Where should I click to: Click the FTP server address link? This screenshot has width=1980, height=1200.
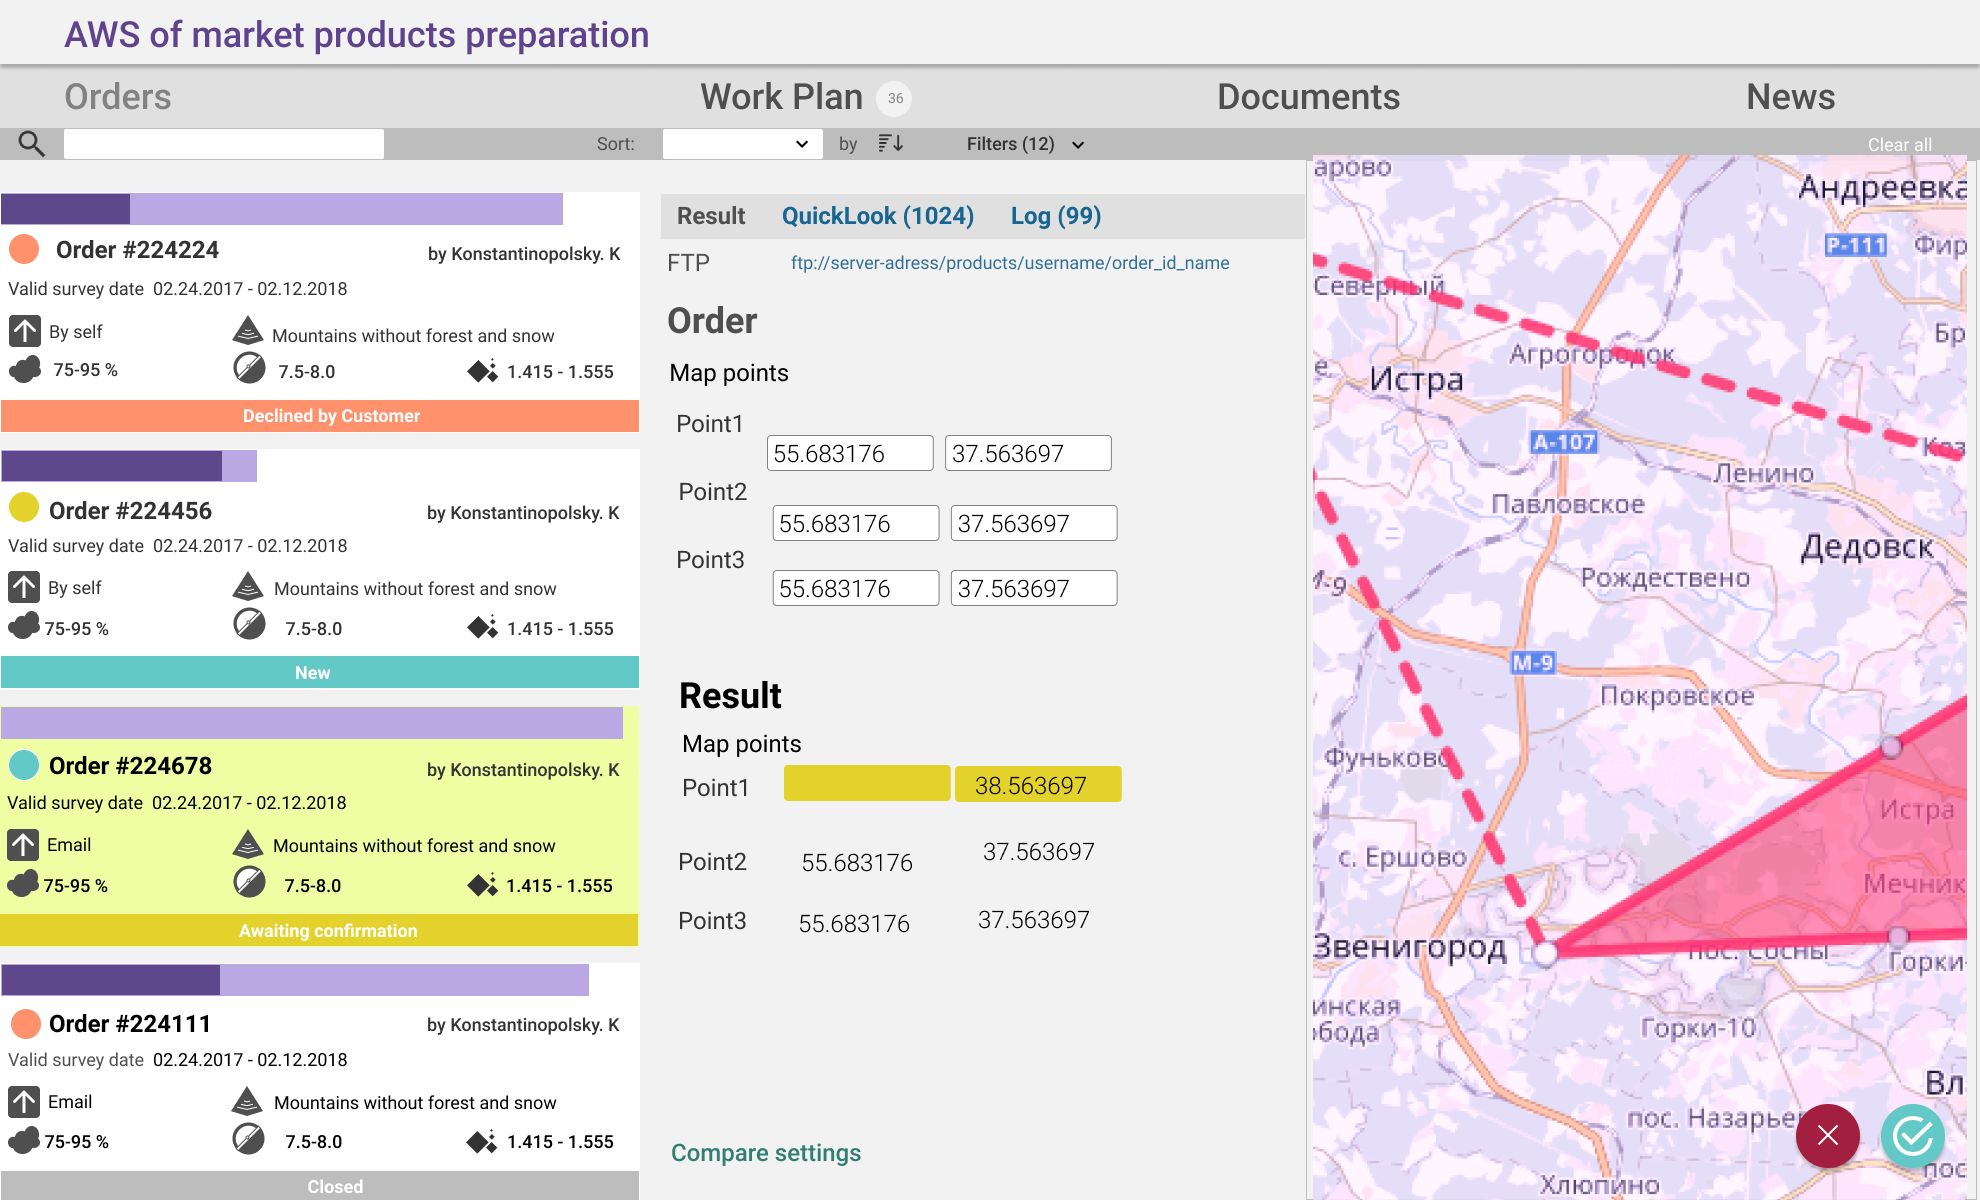(1010, 263)
